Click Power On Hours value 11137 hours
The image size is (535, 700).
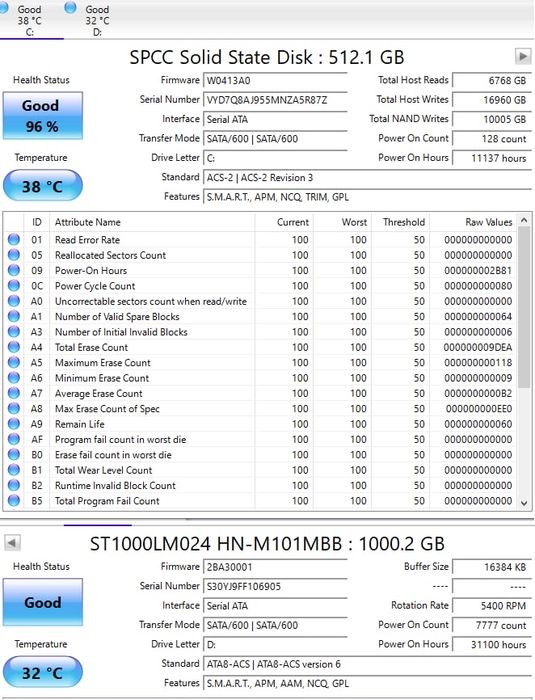click(492, 158)
